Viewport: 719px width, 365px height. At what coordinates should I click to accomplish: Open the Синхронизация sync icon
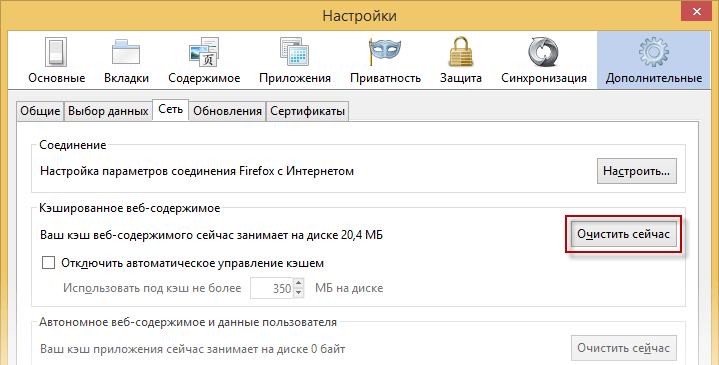click(543, 52)
